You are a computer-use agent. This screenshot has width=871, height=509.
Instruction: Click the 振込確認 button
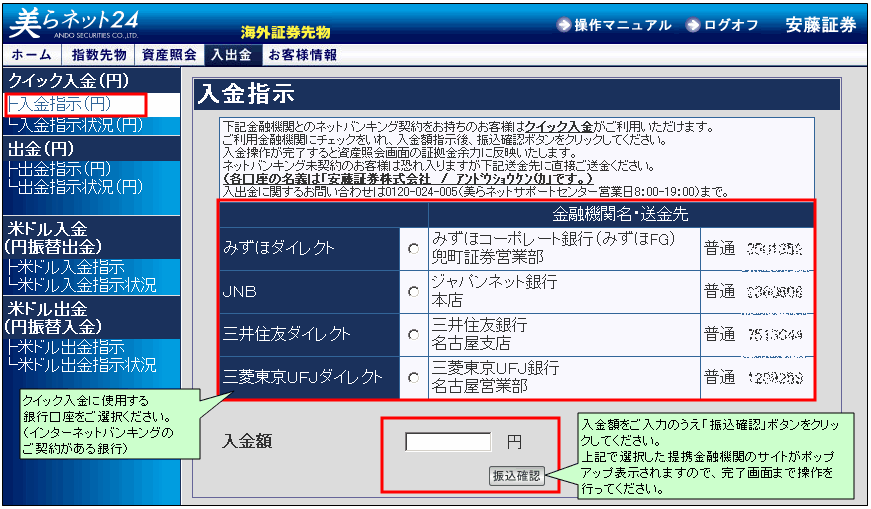tap(516, 476)
